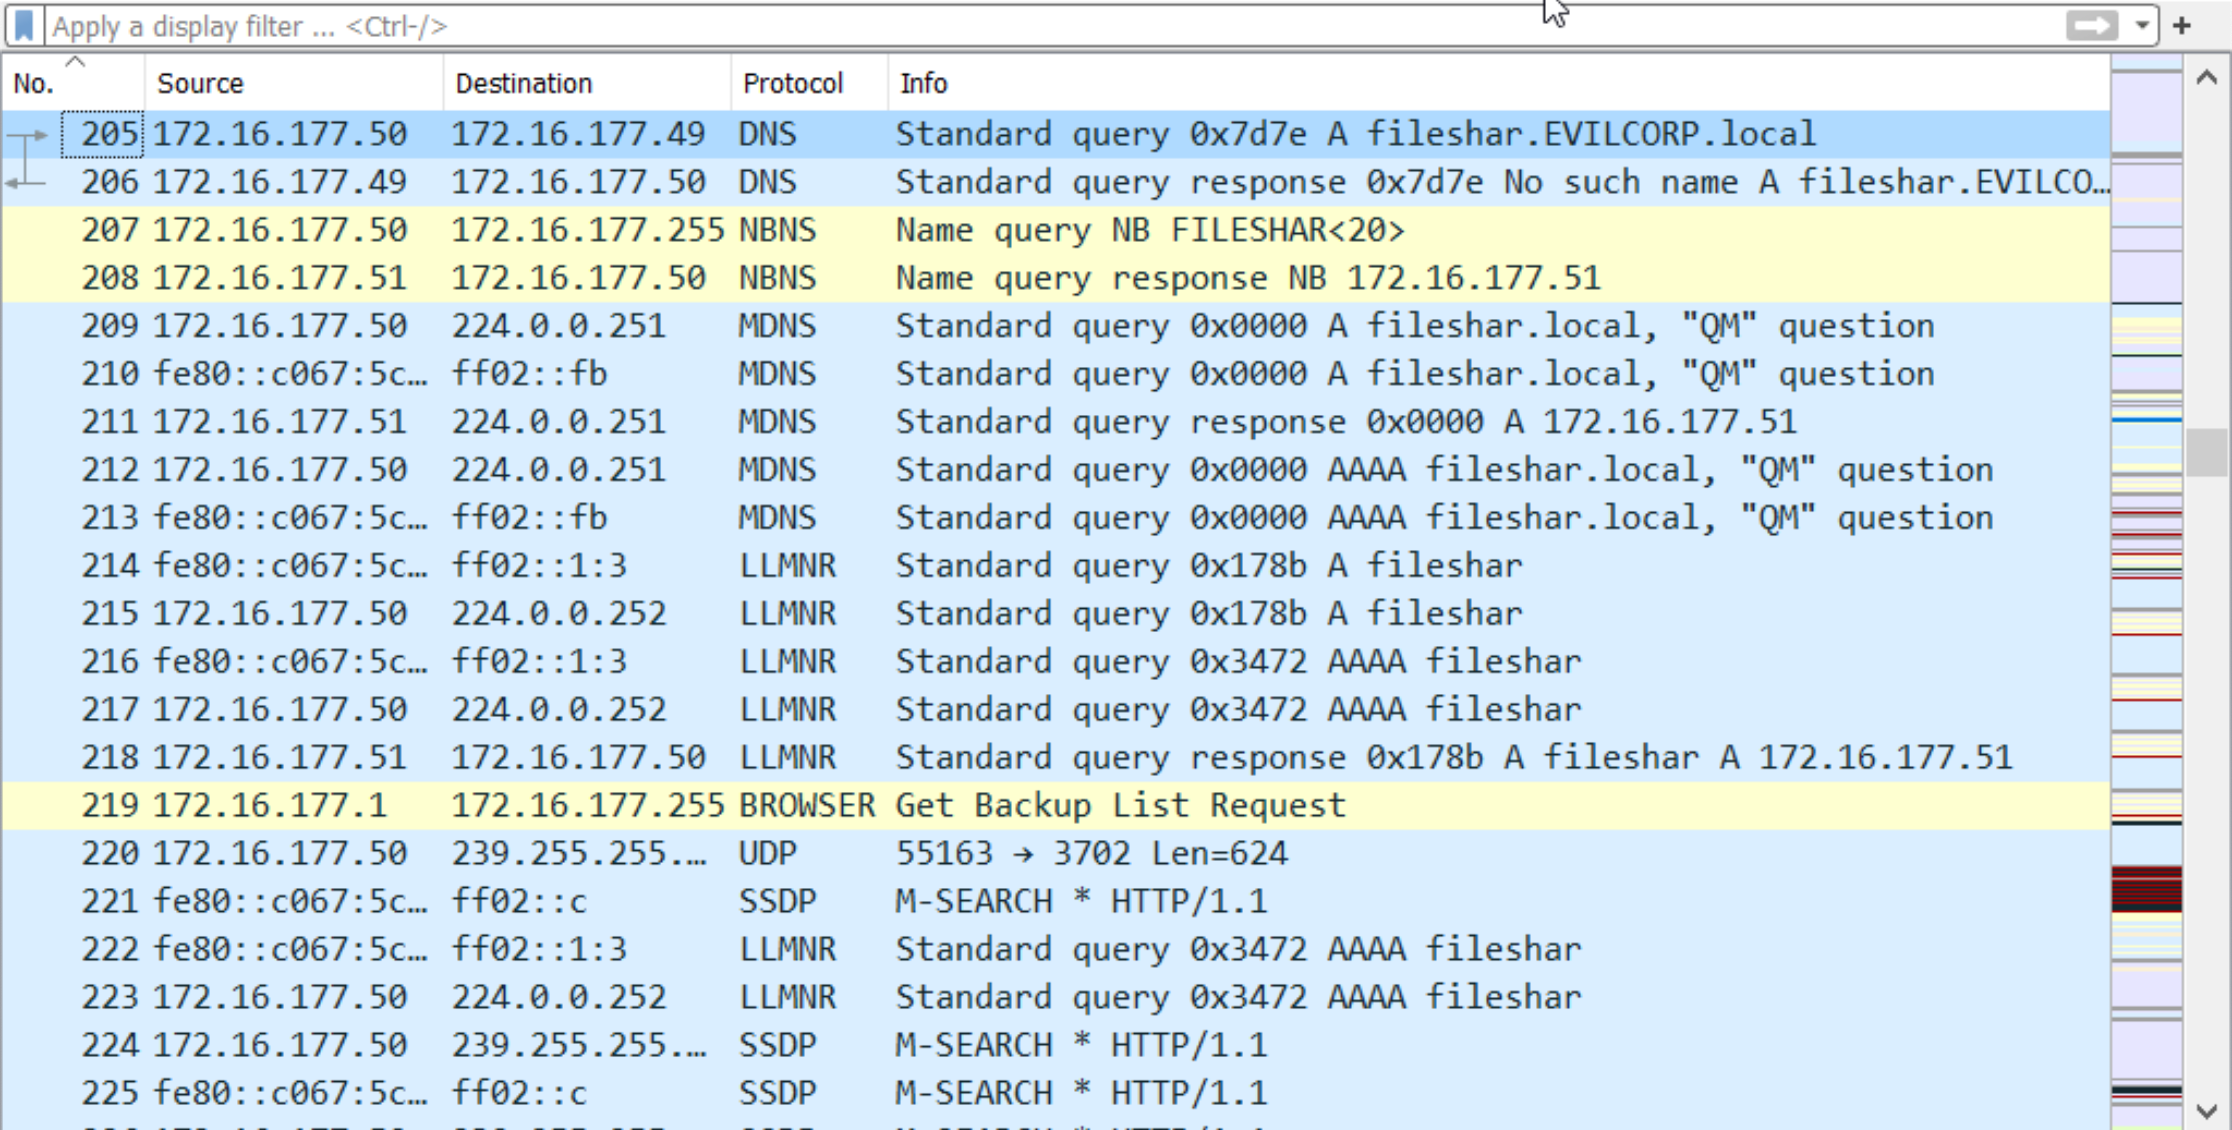Screen dimensions: 2232x1130
Task: Sort by the Source column header
Action: (x=294, y=83)
